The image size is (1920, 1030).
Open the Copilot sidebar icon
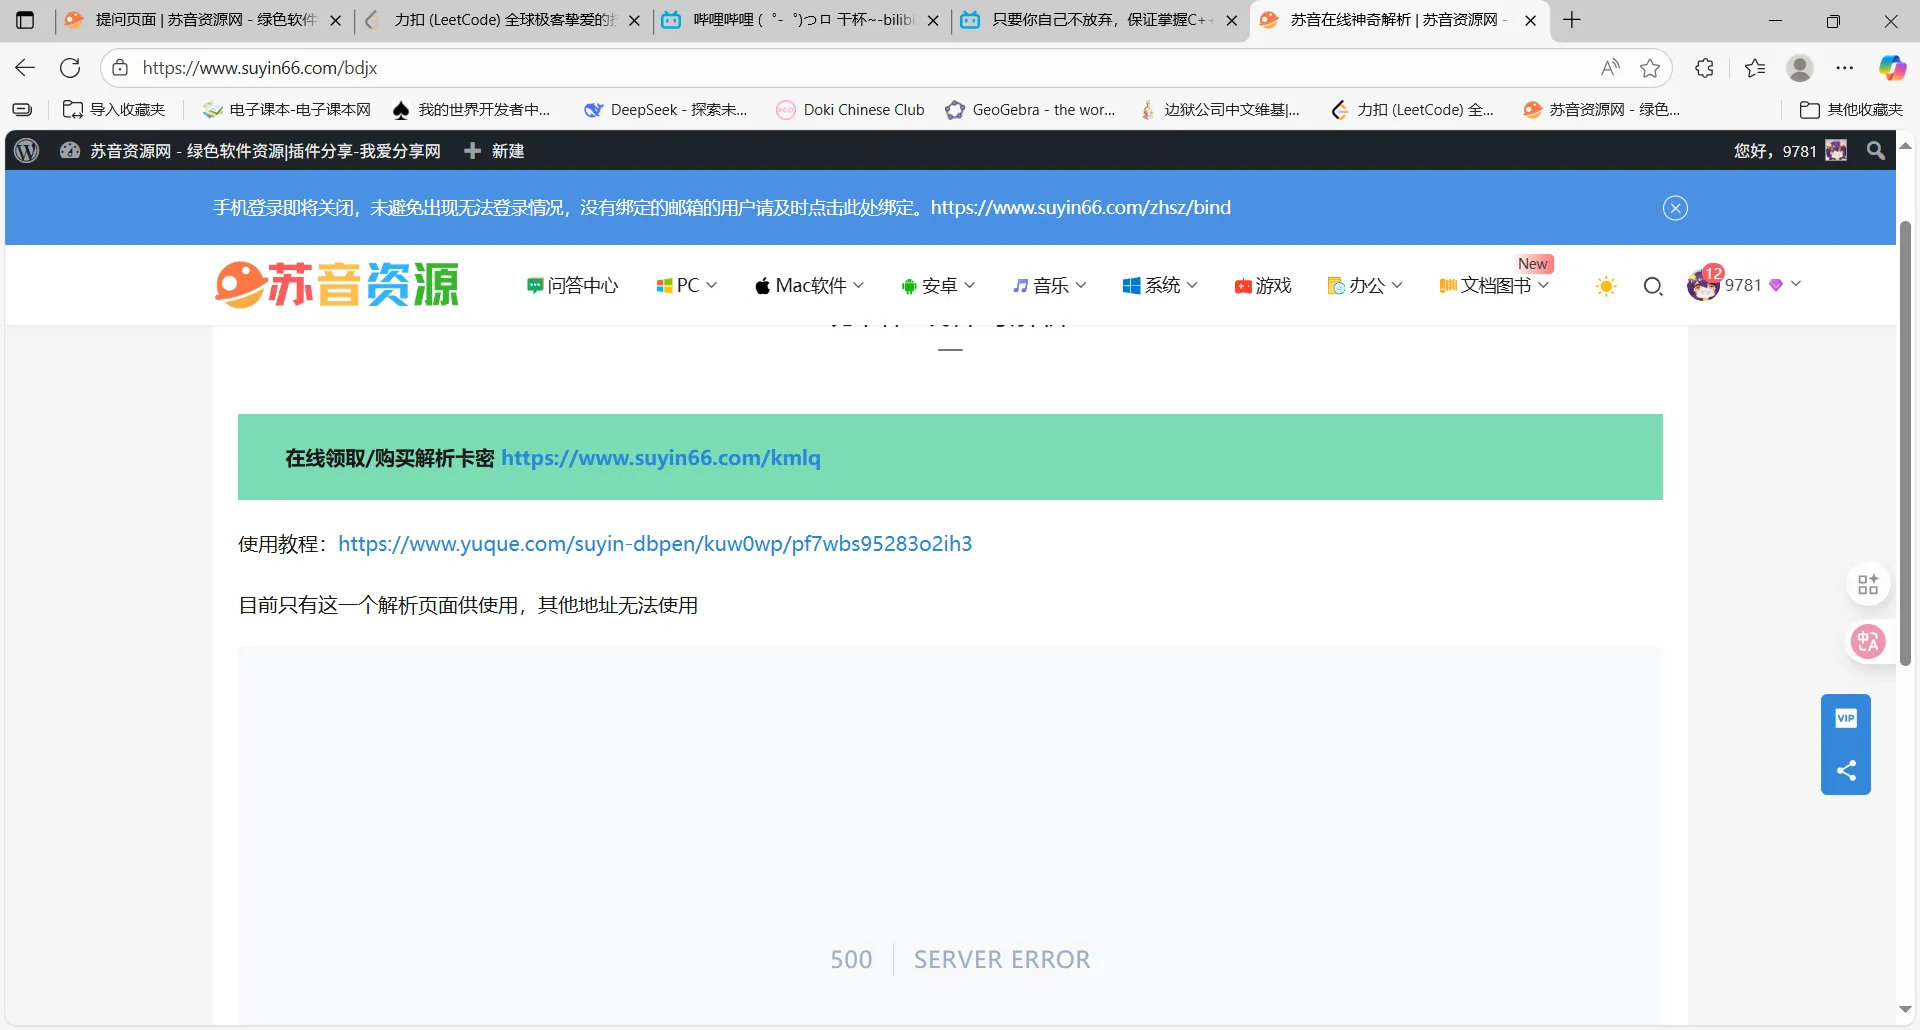[x=1891, y=68]
